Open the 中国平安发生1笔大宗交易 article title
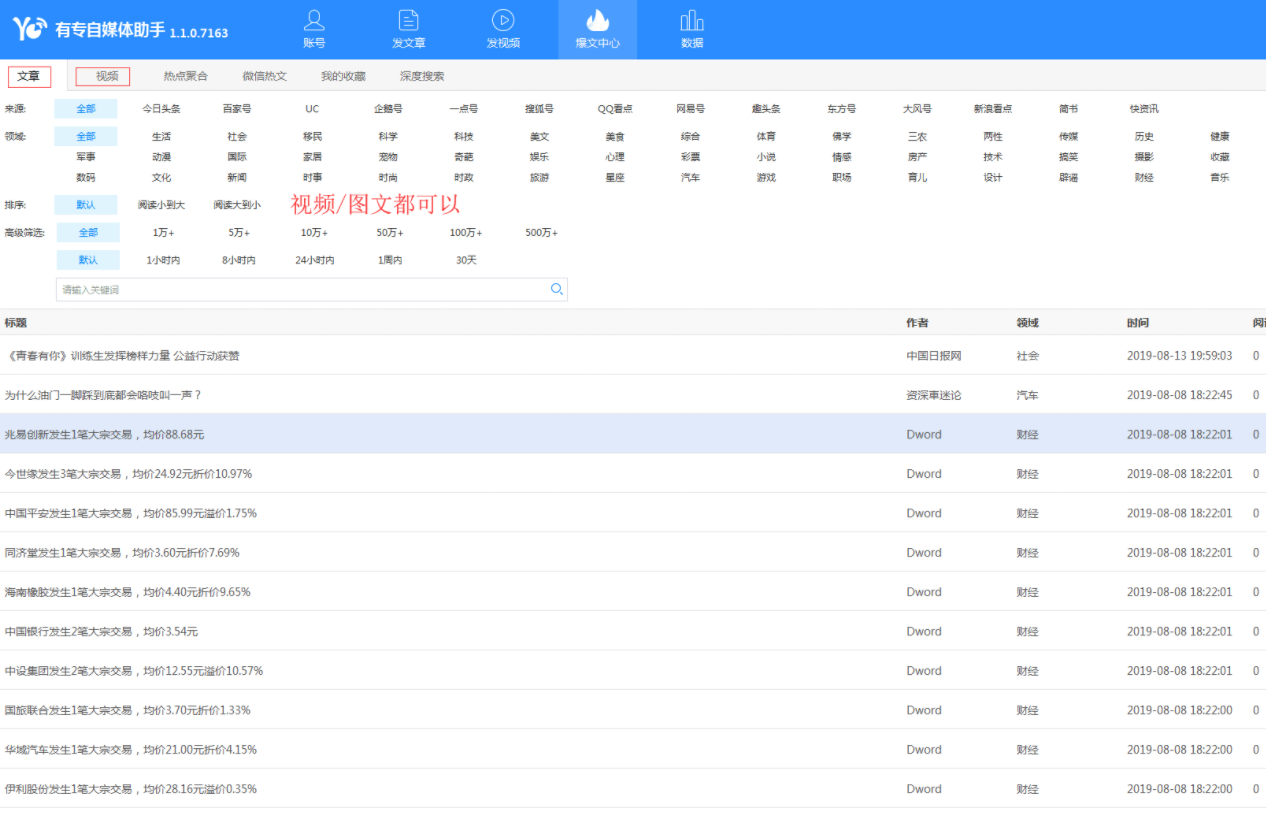Image resolution: width=1266 pixels, height=813 pixels. [130, 513]
